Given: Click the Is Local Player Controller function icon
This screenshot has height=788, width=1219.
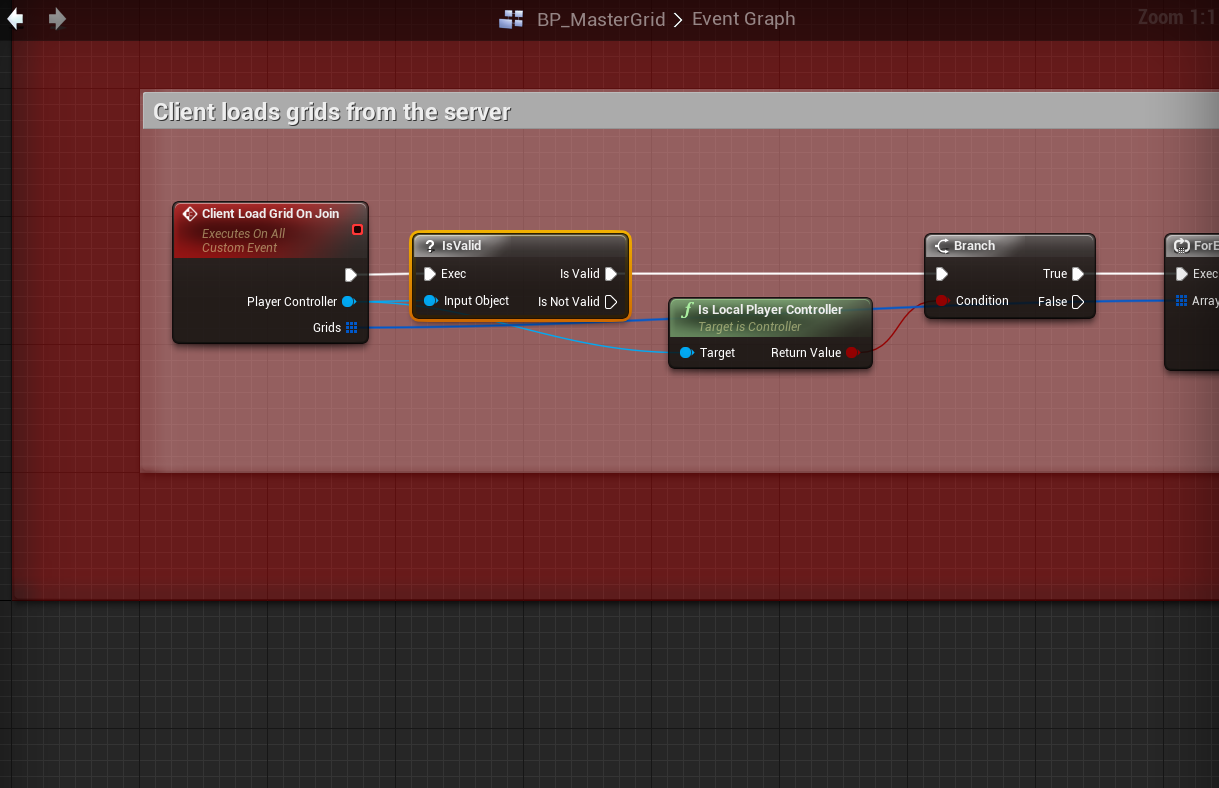Looking at the screenshot, I should click(x=686, y=310).
